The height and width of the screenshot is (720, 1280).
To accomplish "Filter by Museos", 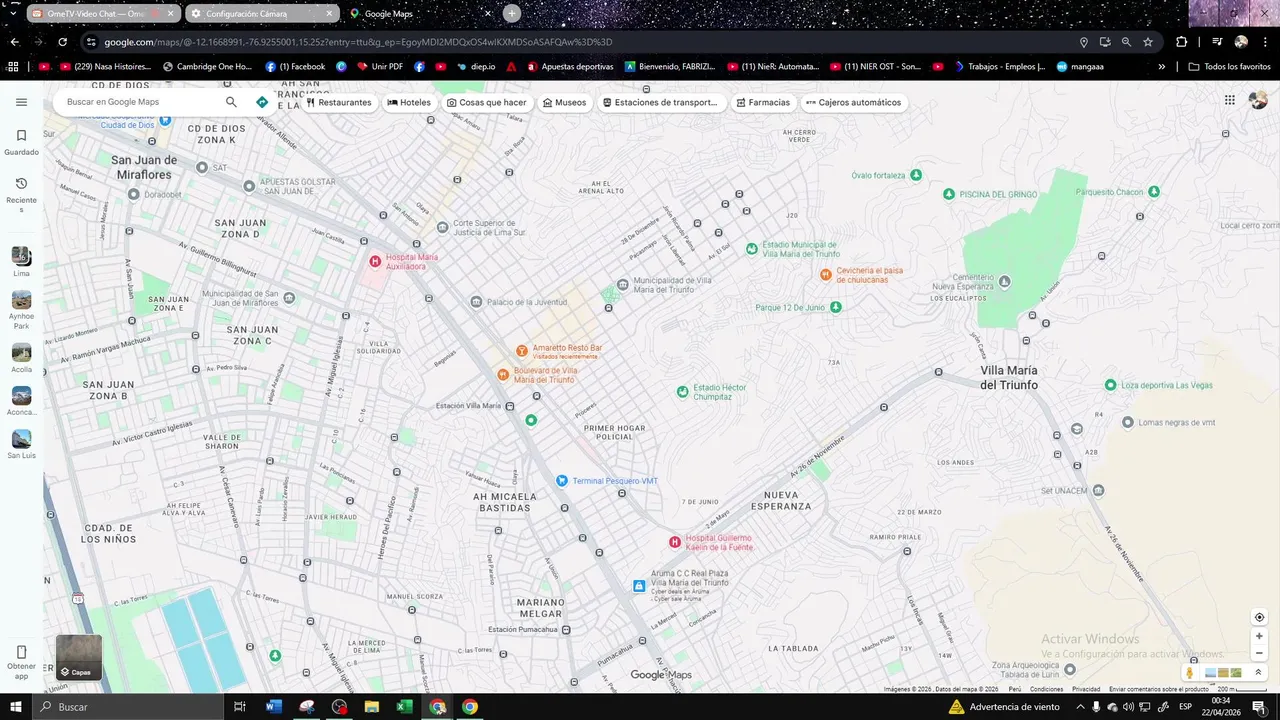I will tap(564, 102).
